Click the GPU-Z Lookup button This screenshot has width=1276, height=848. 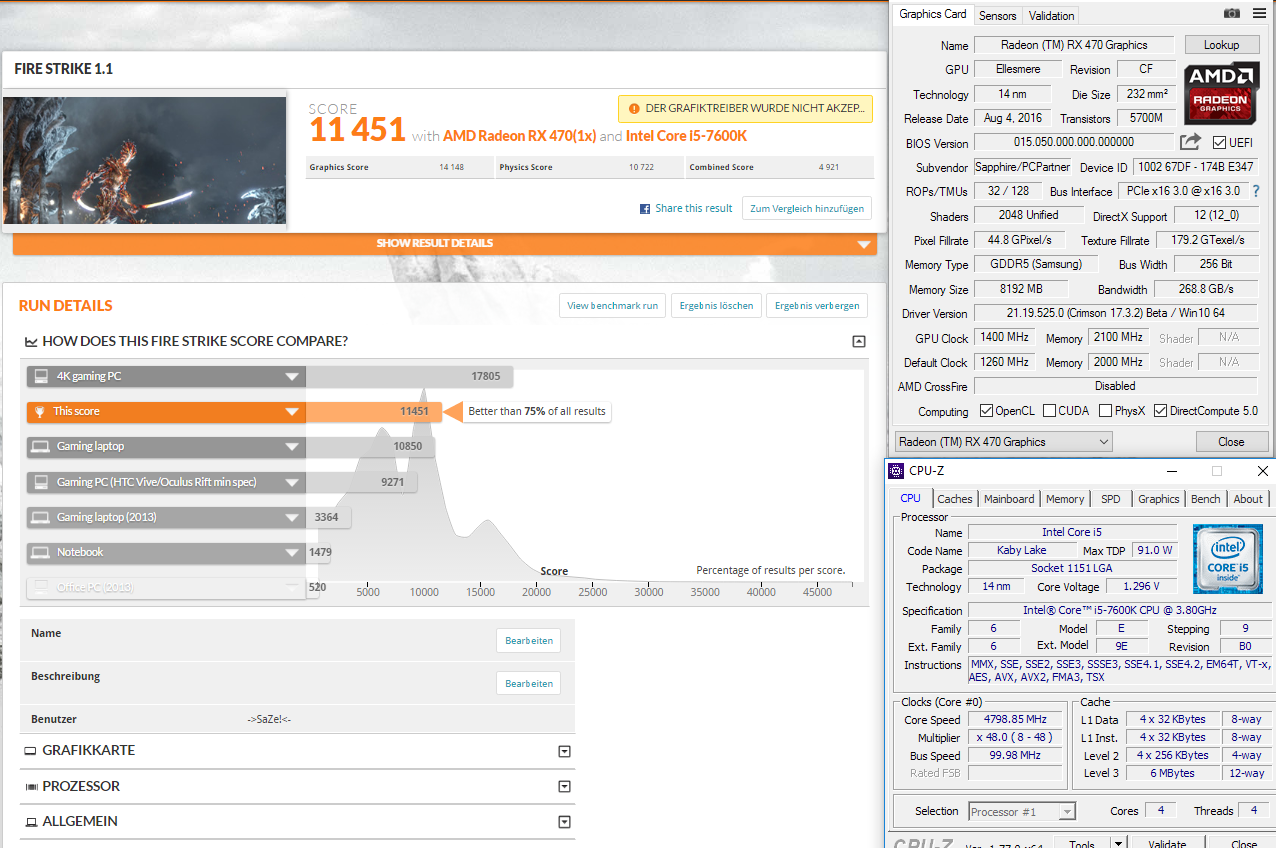coord(1221,45)
